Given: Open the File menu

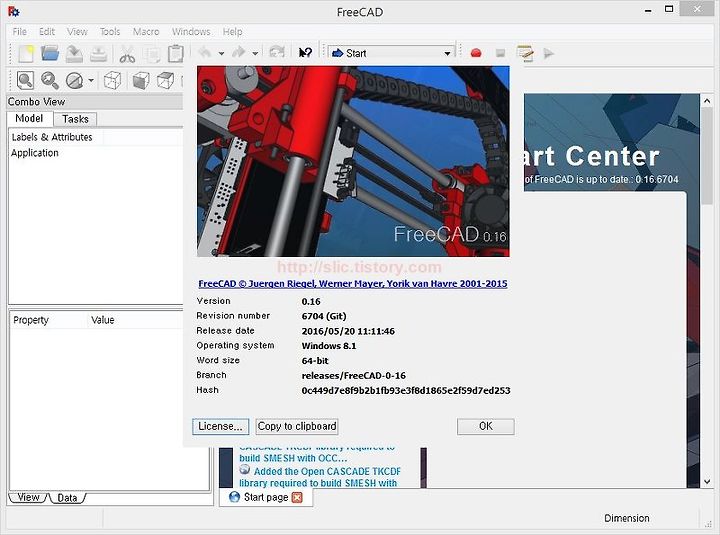Looking at the screenshot, I should click(x=19, y=32).
